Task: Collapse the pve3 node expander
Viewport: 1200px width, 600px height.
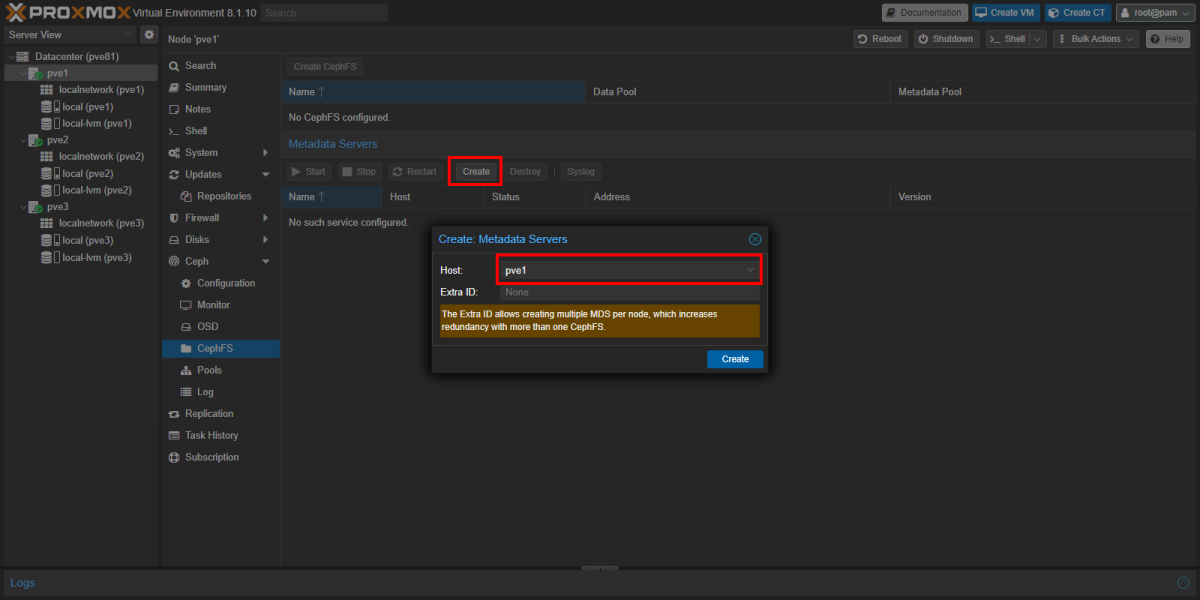Action: 22,207
